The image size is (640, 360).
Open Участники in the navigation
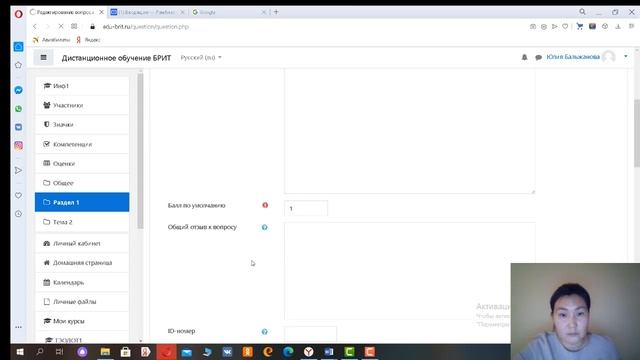click(x=82, y=105)
